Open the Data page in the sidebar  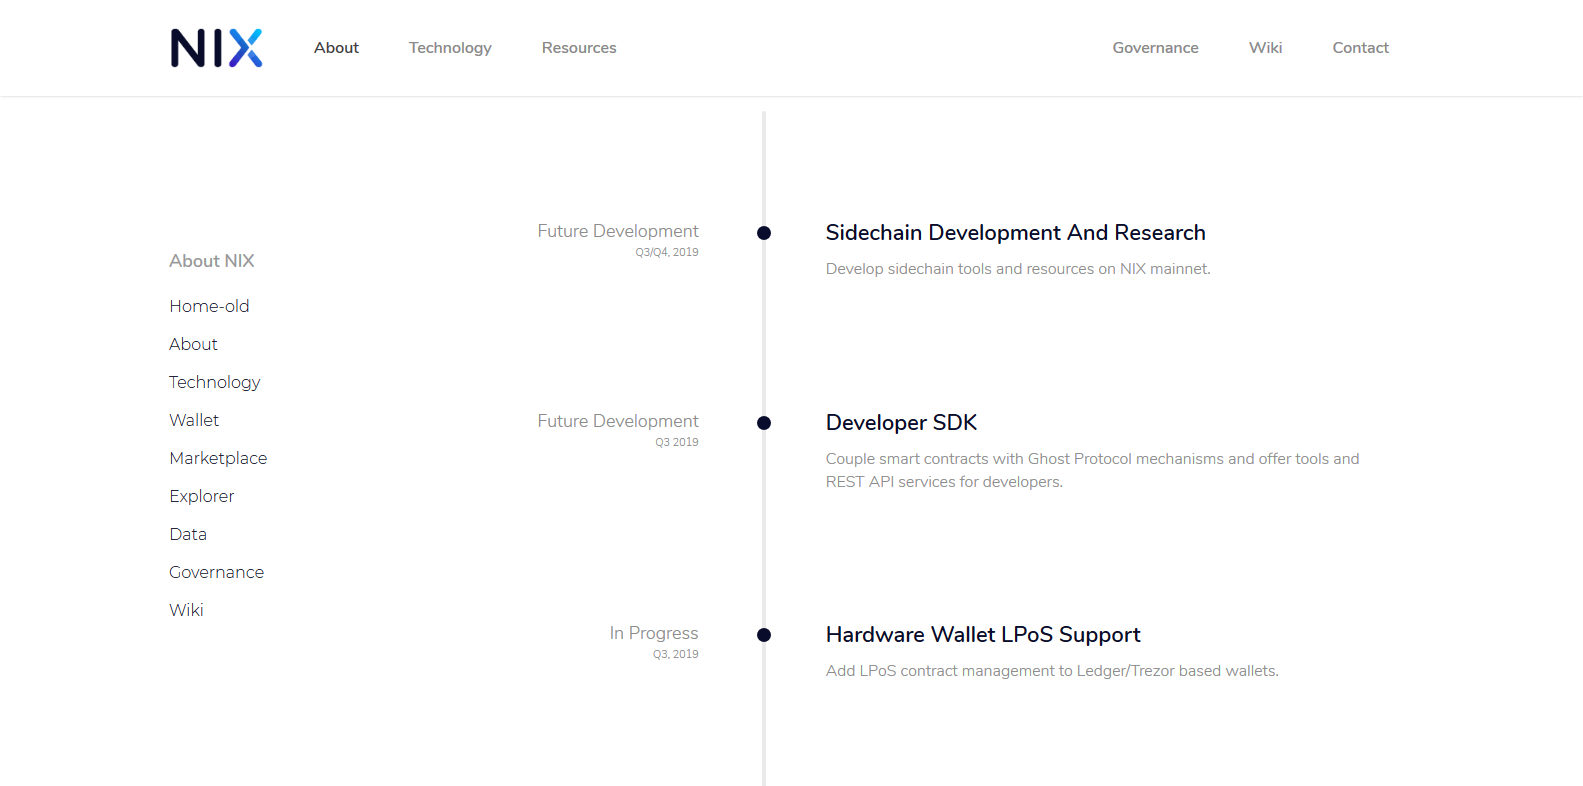[x=188, y=534]
